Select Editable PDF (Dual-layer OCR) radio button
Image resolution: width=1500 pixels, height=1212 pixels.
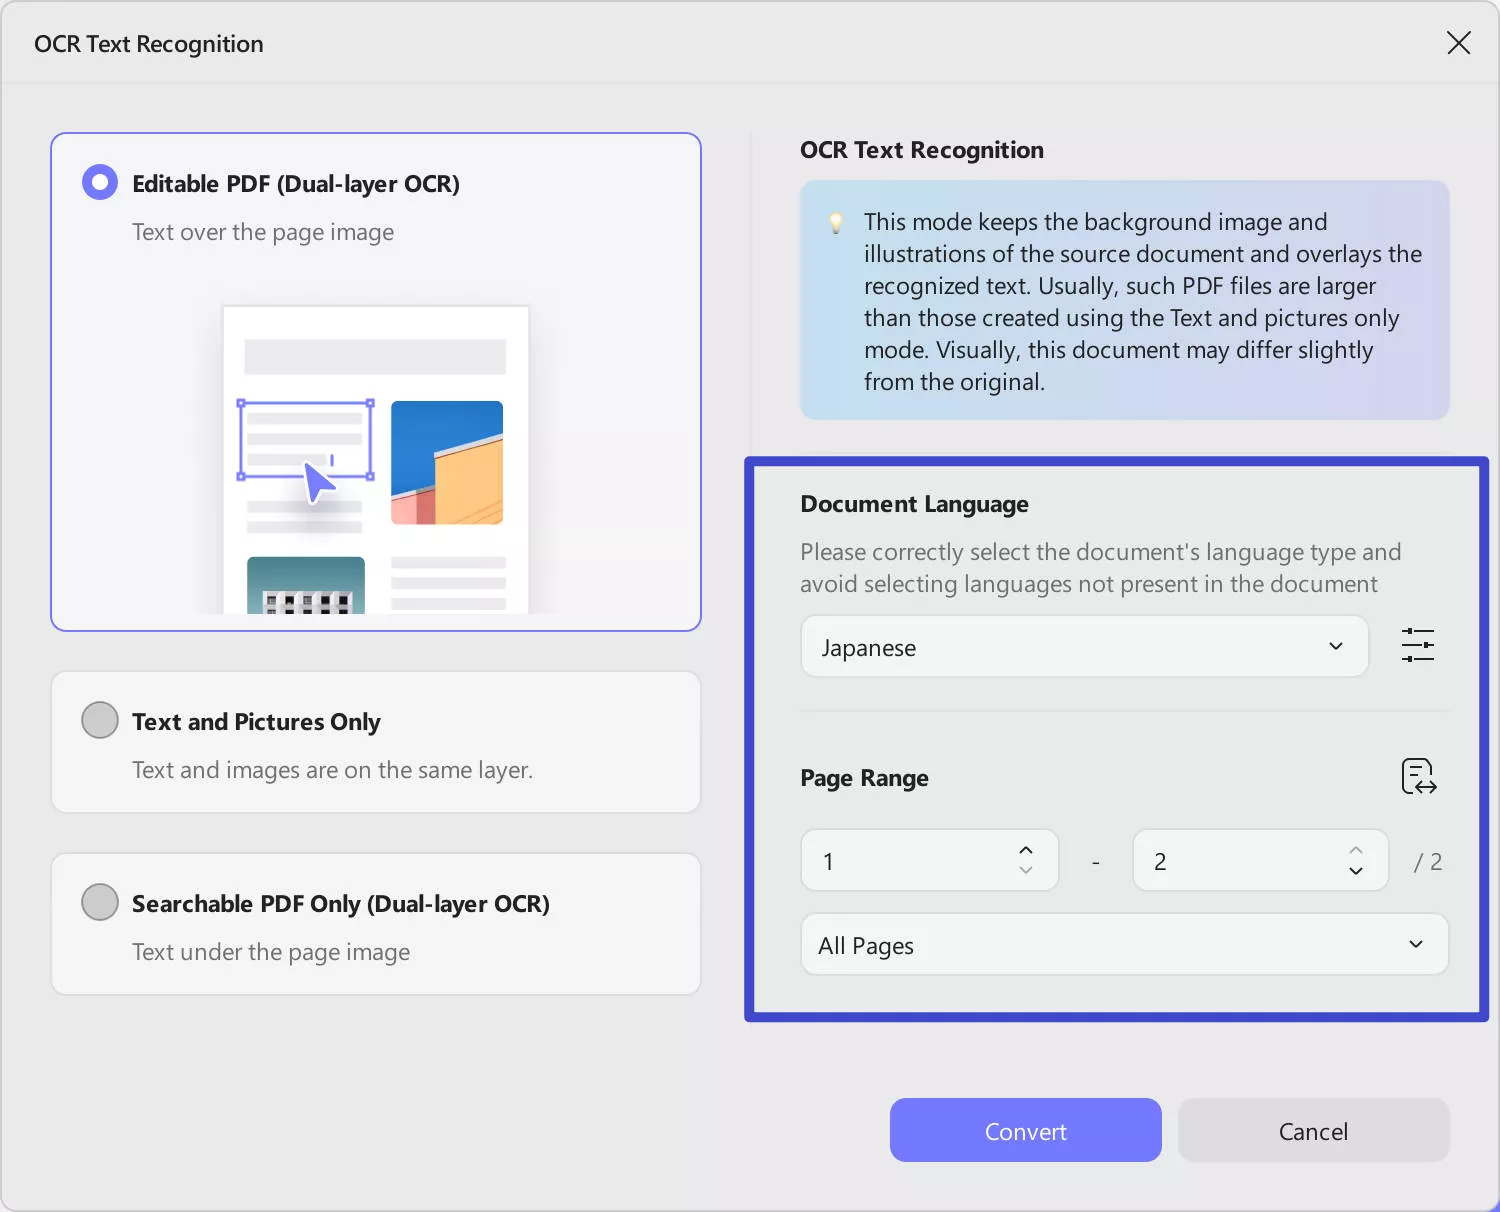pos(100,183)
